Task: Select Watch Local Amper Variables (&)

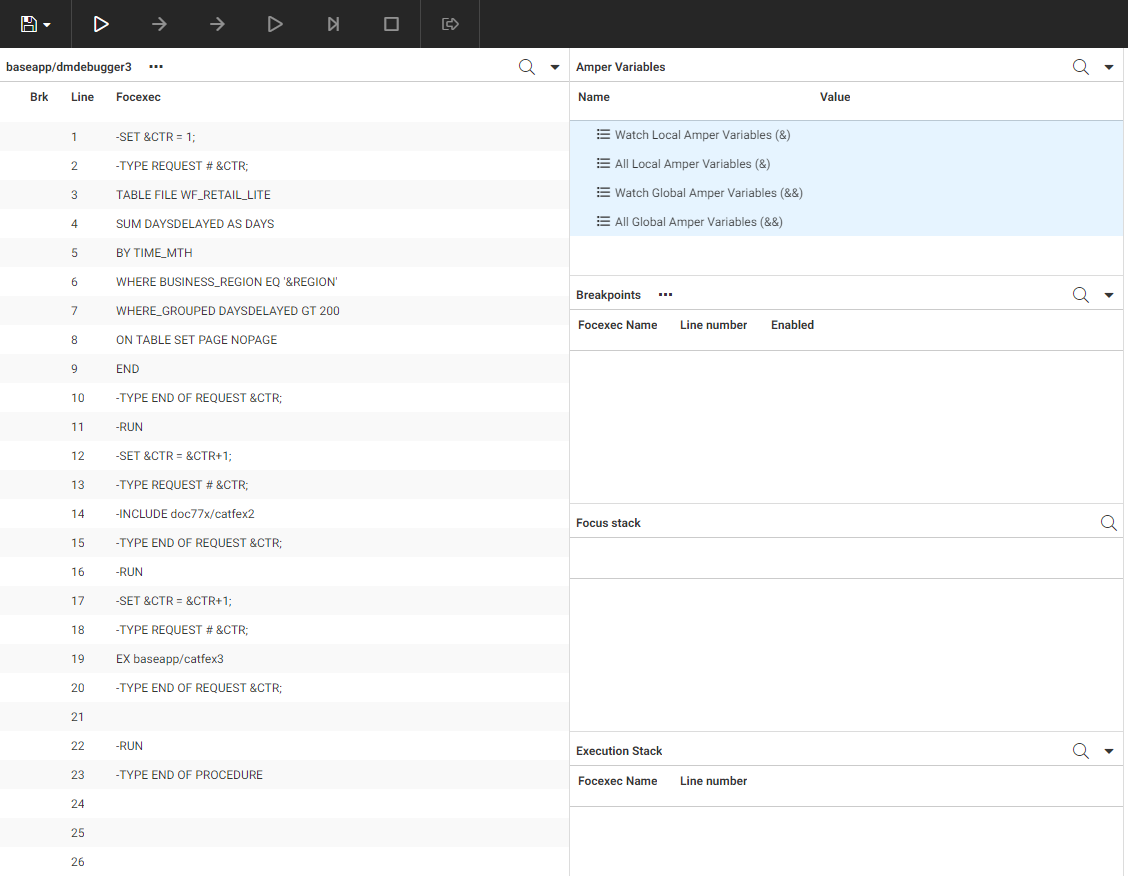Action: tap(702, 135)
